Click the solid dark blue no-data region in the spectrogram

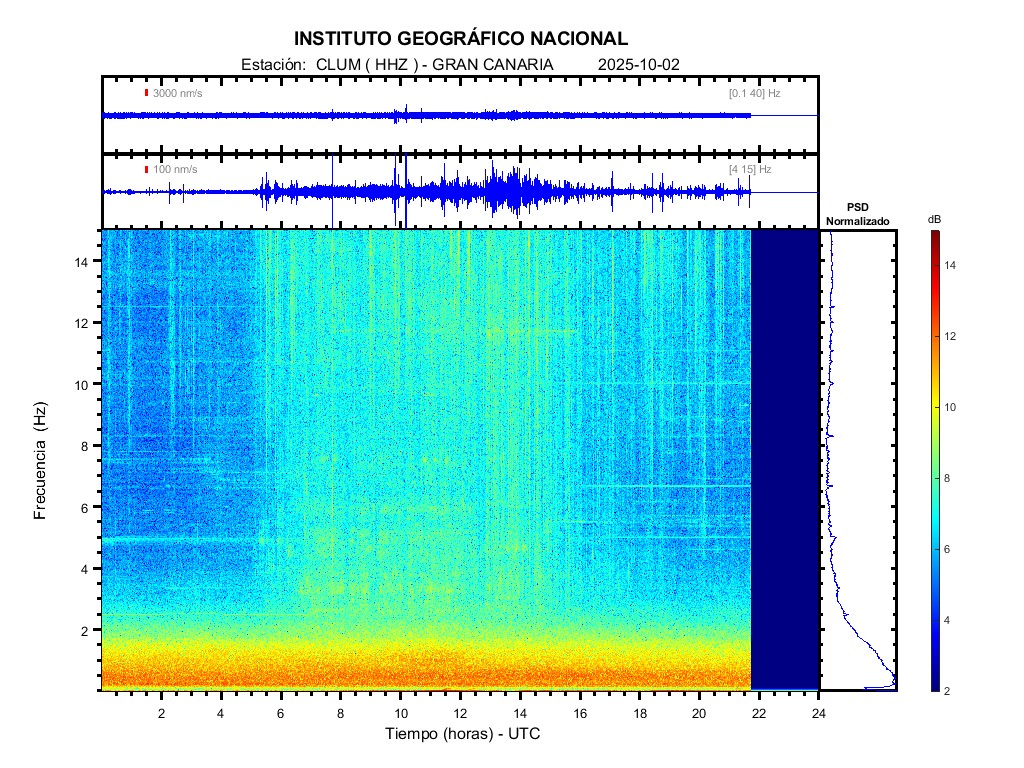785,460
